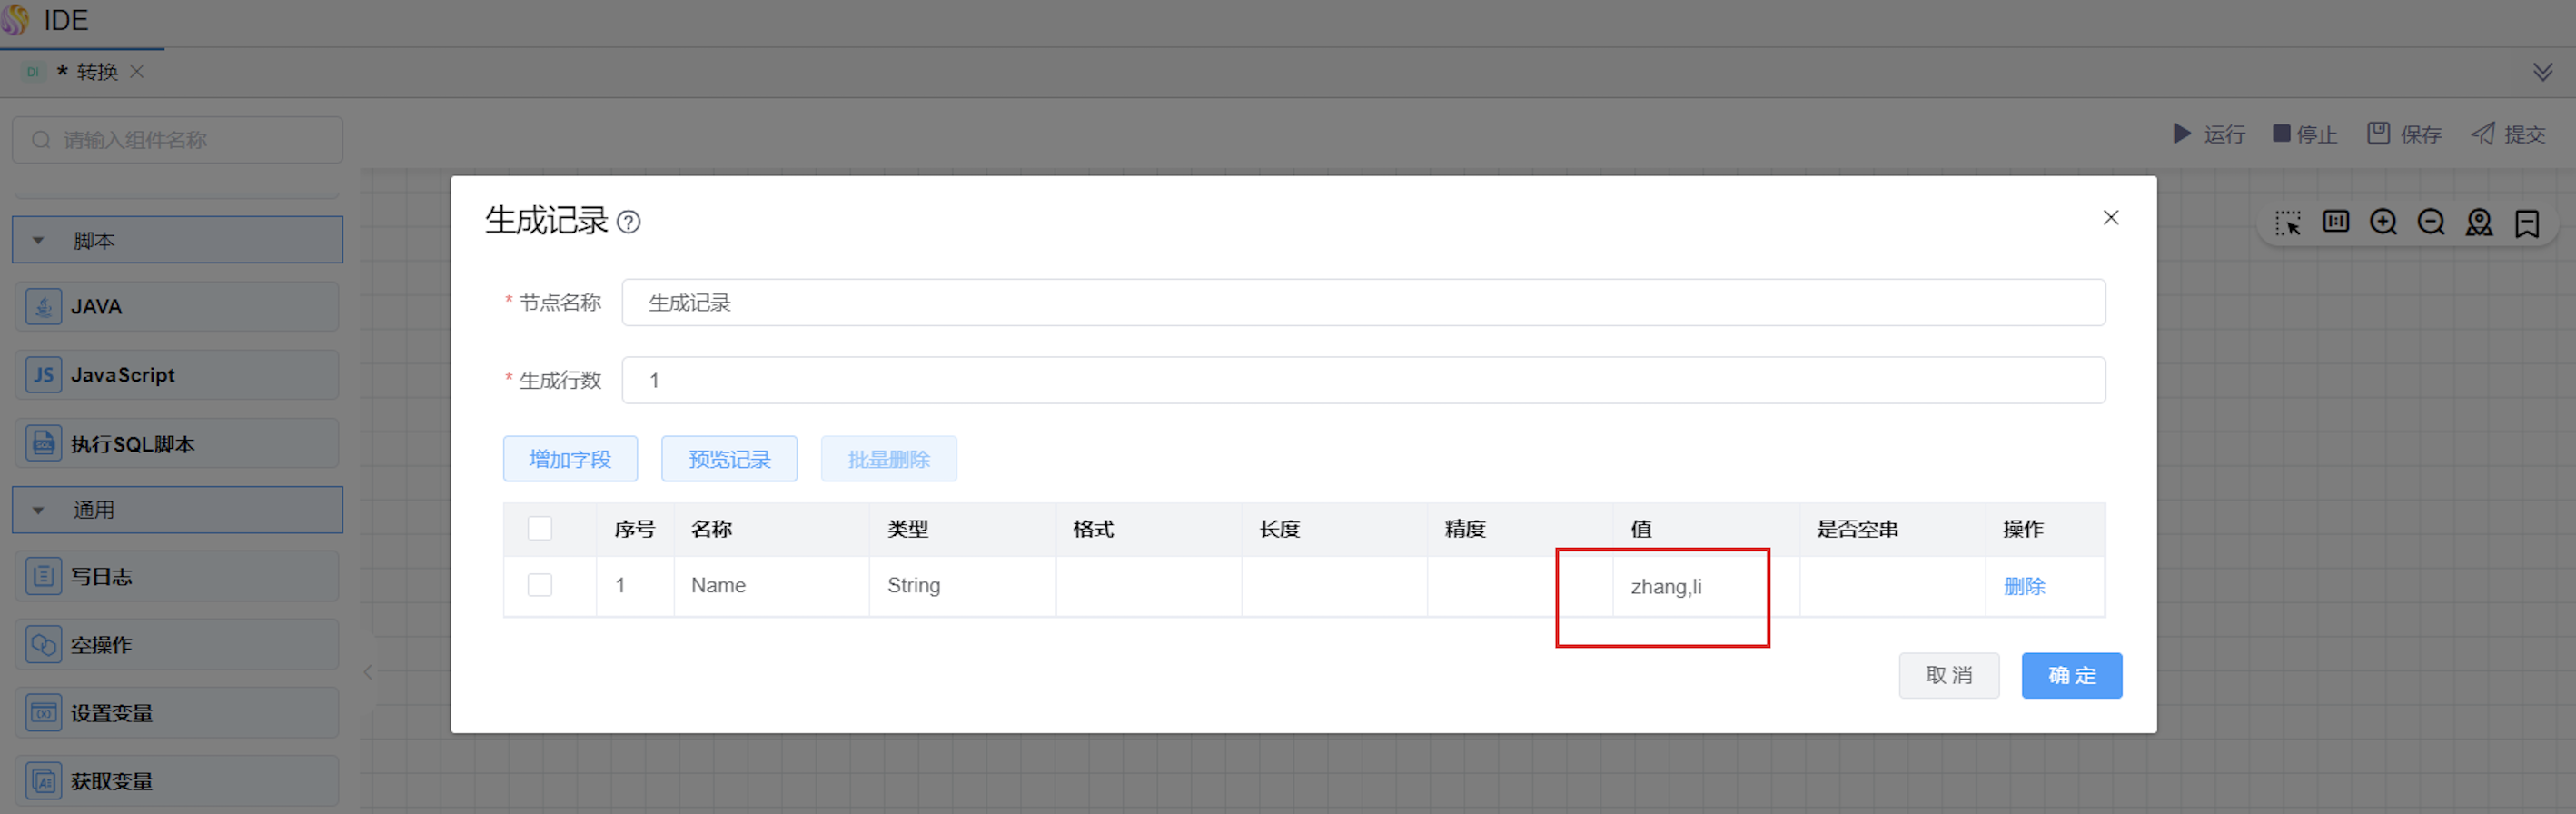Image resolution: width=2576 pixels, height=814 pixels.
Task: Expand the tab list double-chevron at top right
Action: tap(2542, 72)
